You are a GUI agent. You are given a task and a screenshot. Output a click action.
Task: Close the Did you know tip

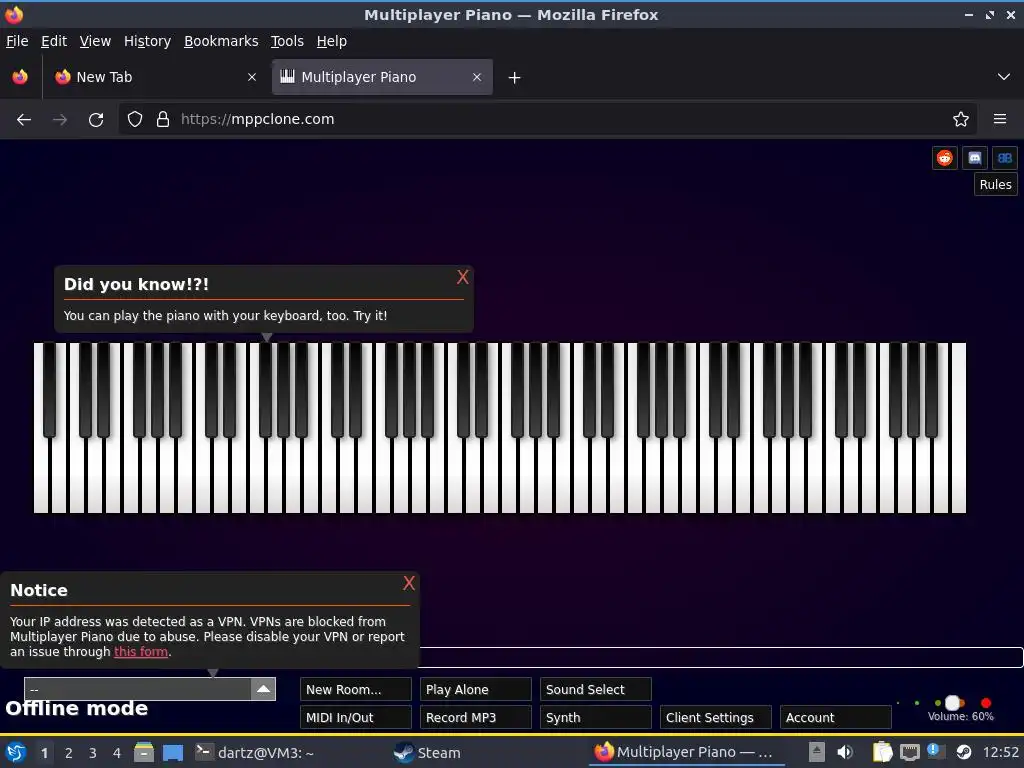pos(462,278)
